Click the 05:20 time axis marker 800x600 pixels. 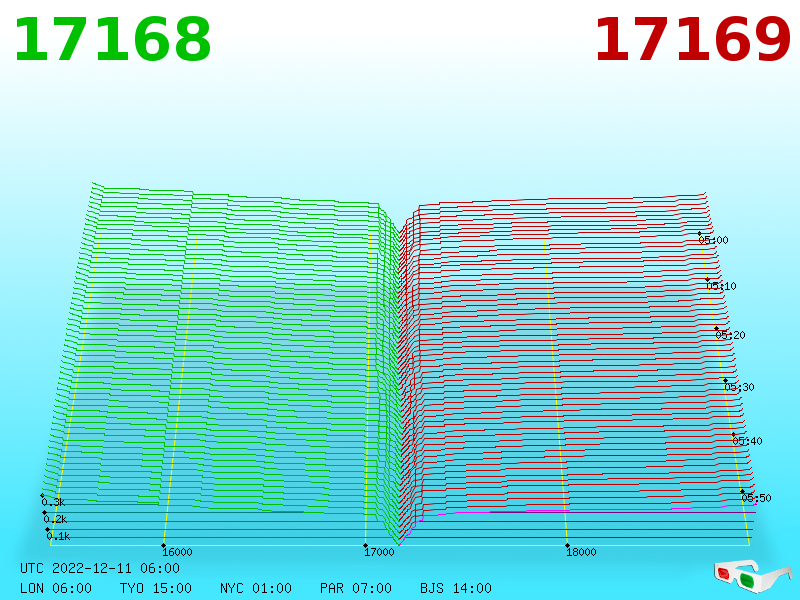click(730, 335)
